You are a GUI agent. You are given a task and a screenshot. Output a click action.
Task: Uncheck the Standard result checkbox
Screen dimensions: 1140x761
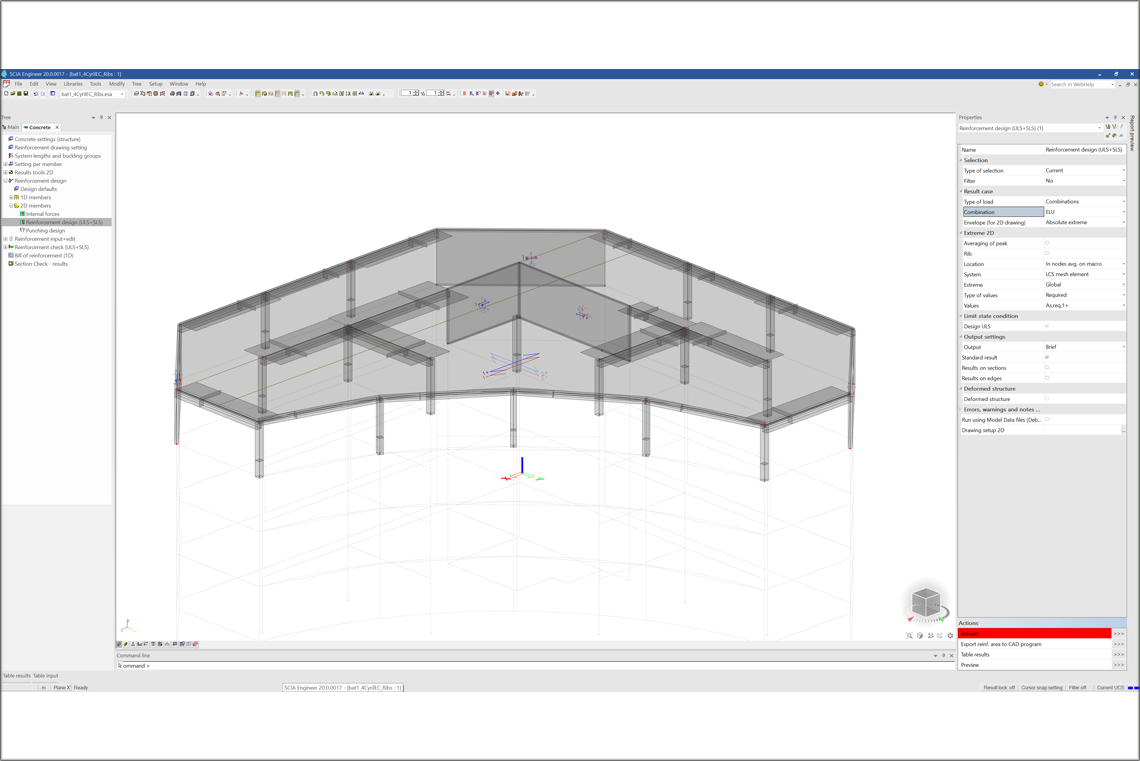pos(1047,358)
